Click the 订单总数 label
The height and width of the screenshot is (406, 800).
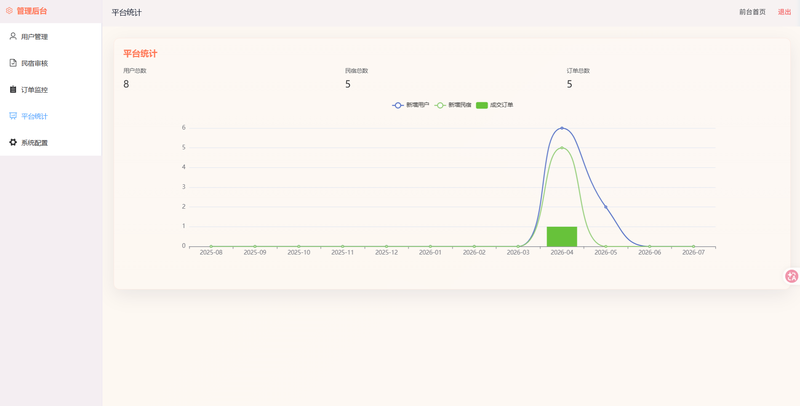[x=578, y=71]
